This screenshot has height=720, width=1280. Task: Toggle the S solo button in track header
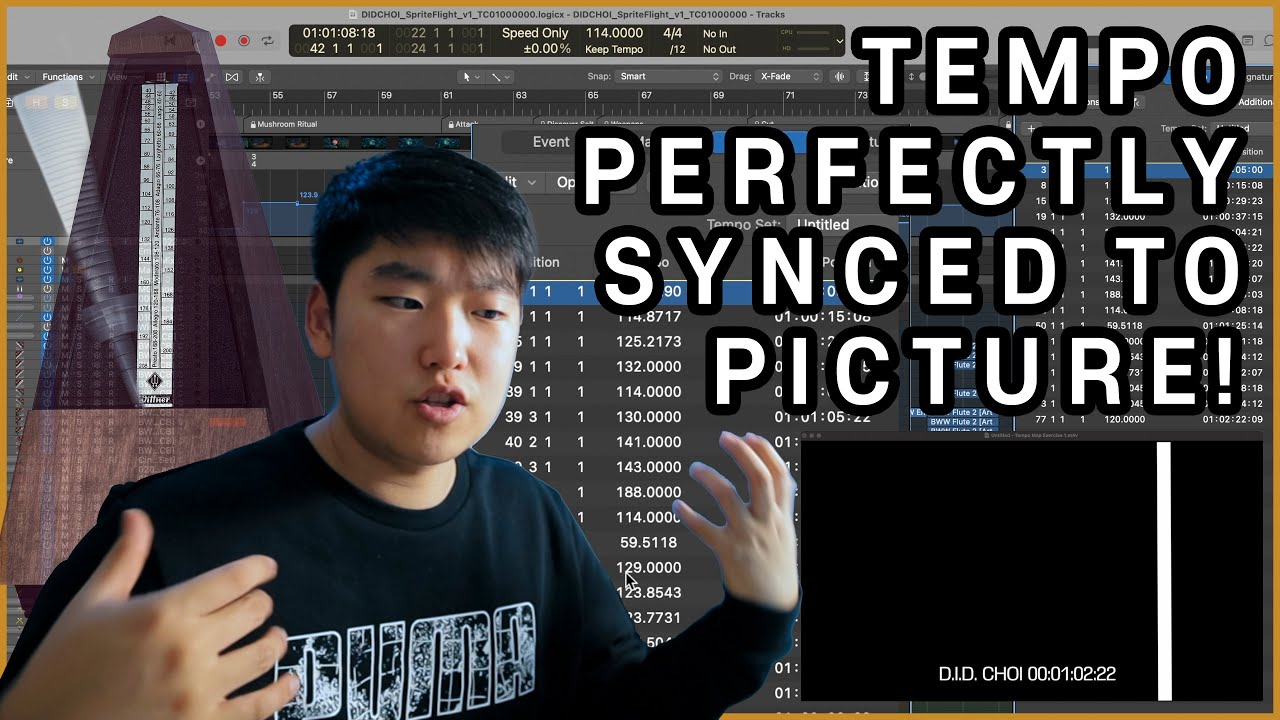coord(66,102)
